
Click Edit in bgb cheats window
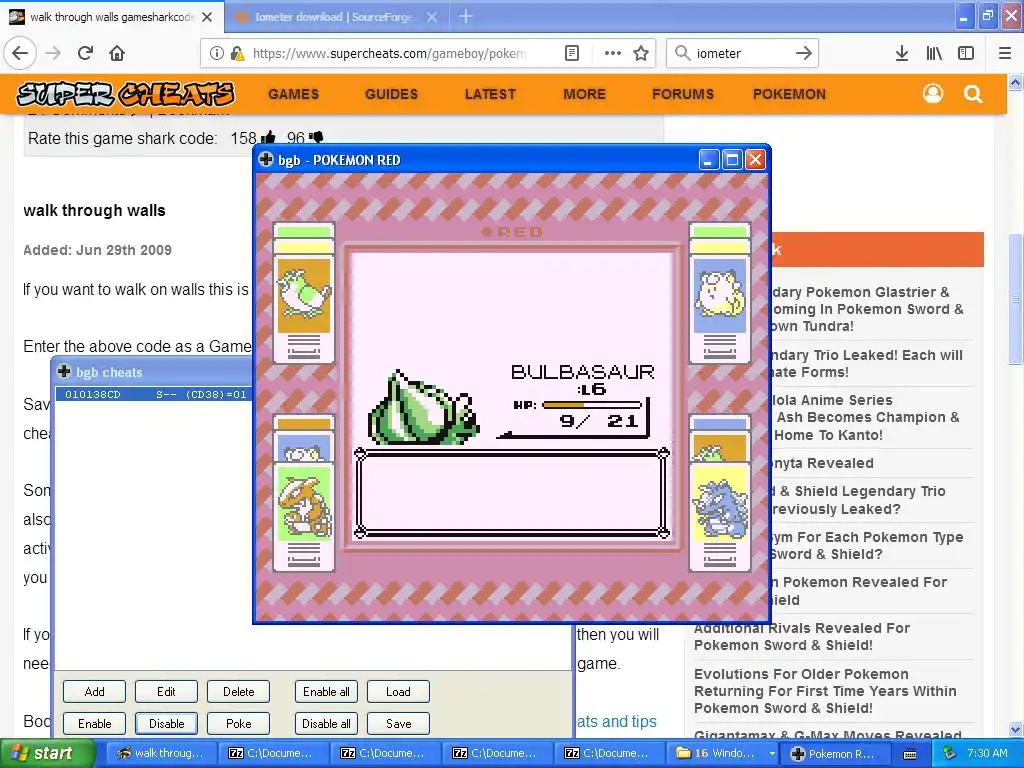(x=166, y=692)
